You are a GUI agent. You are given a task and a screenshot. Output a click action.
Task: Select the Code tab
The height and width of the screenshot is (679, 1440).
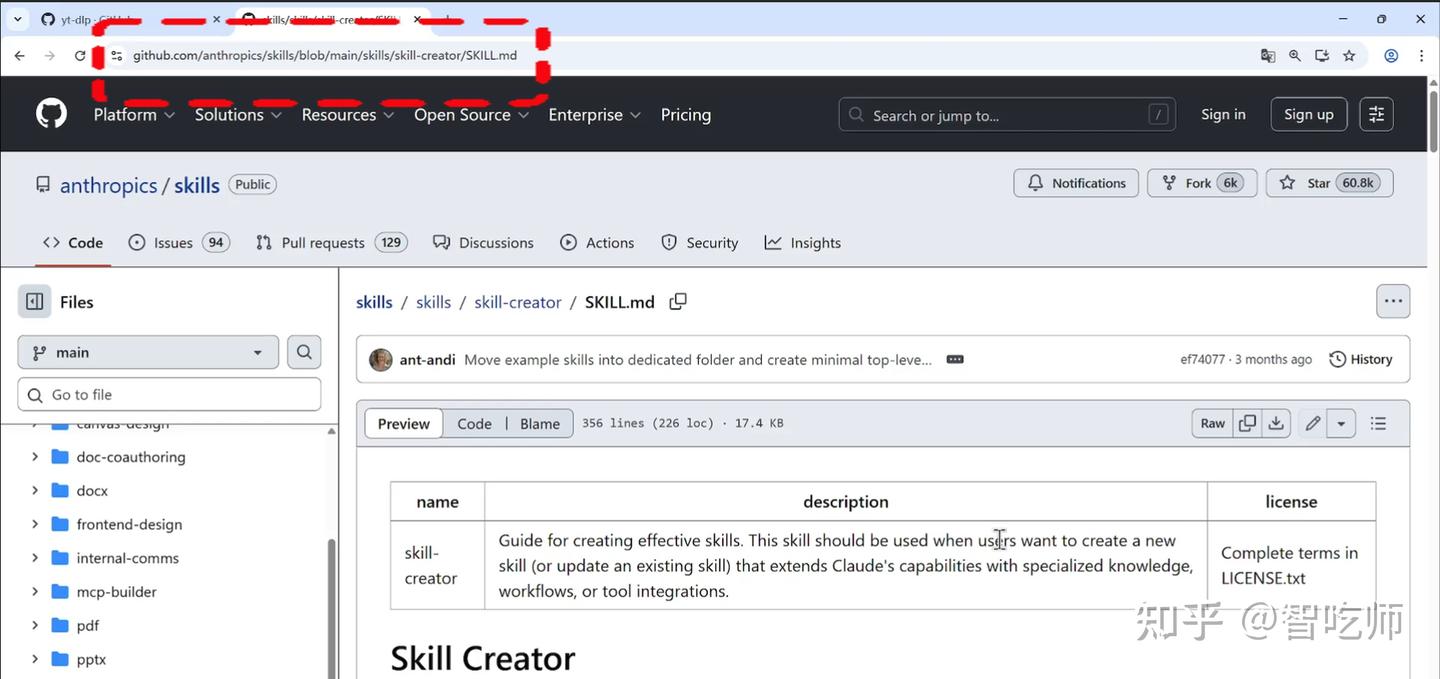coord(73,243)
